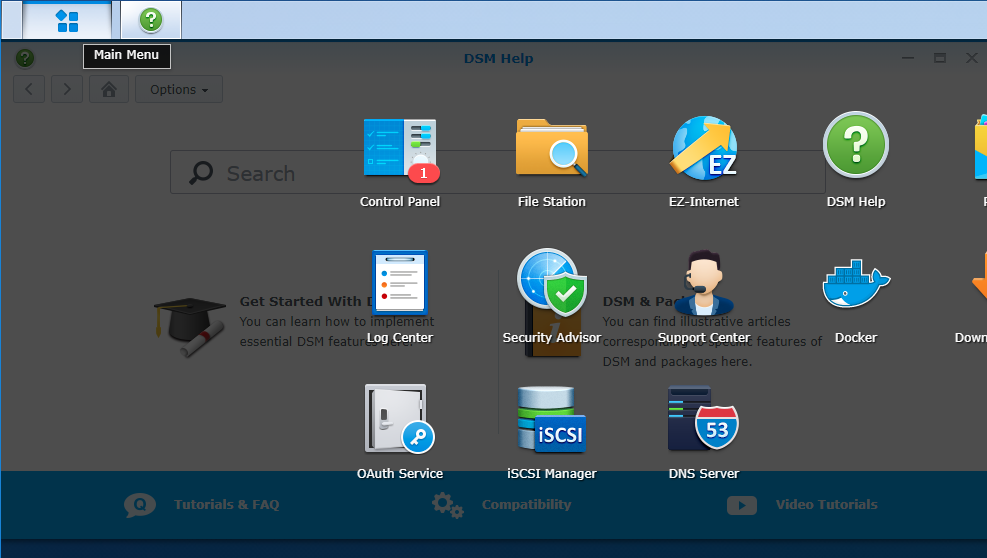Image resolution: width=987 pixels, height=558 pixels.
Task: Open Video Tutorials link
Action: coord(826,504)
